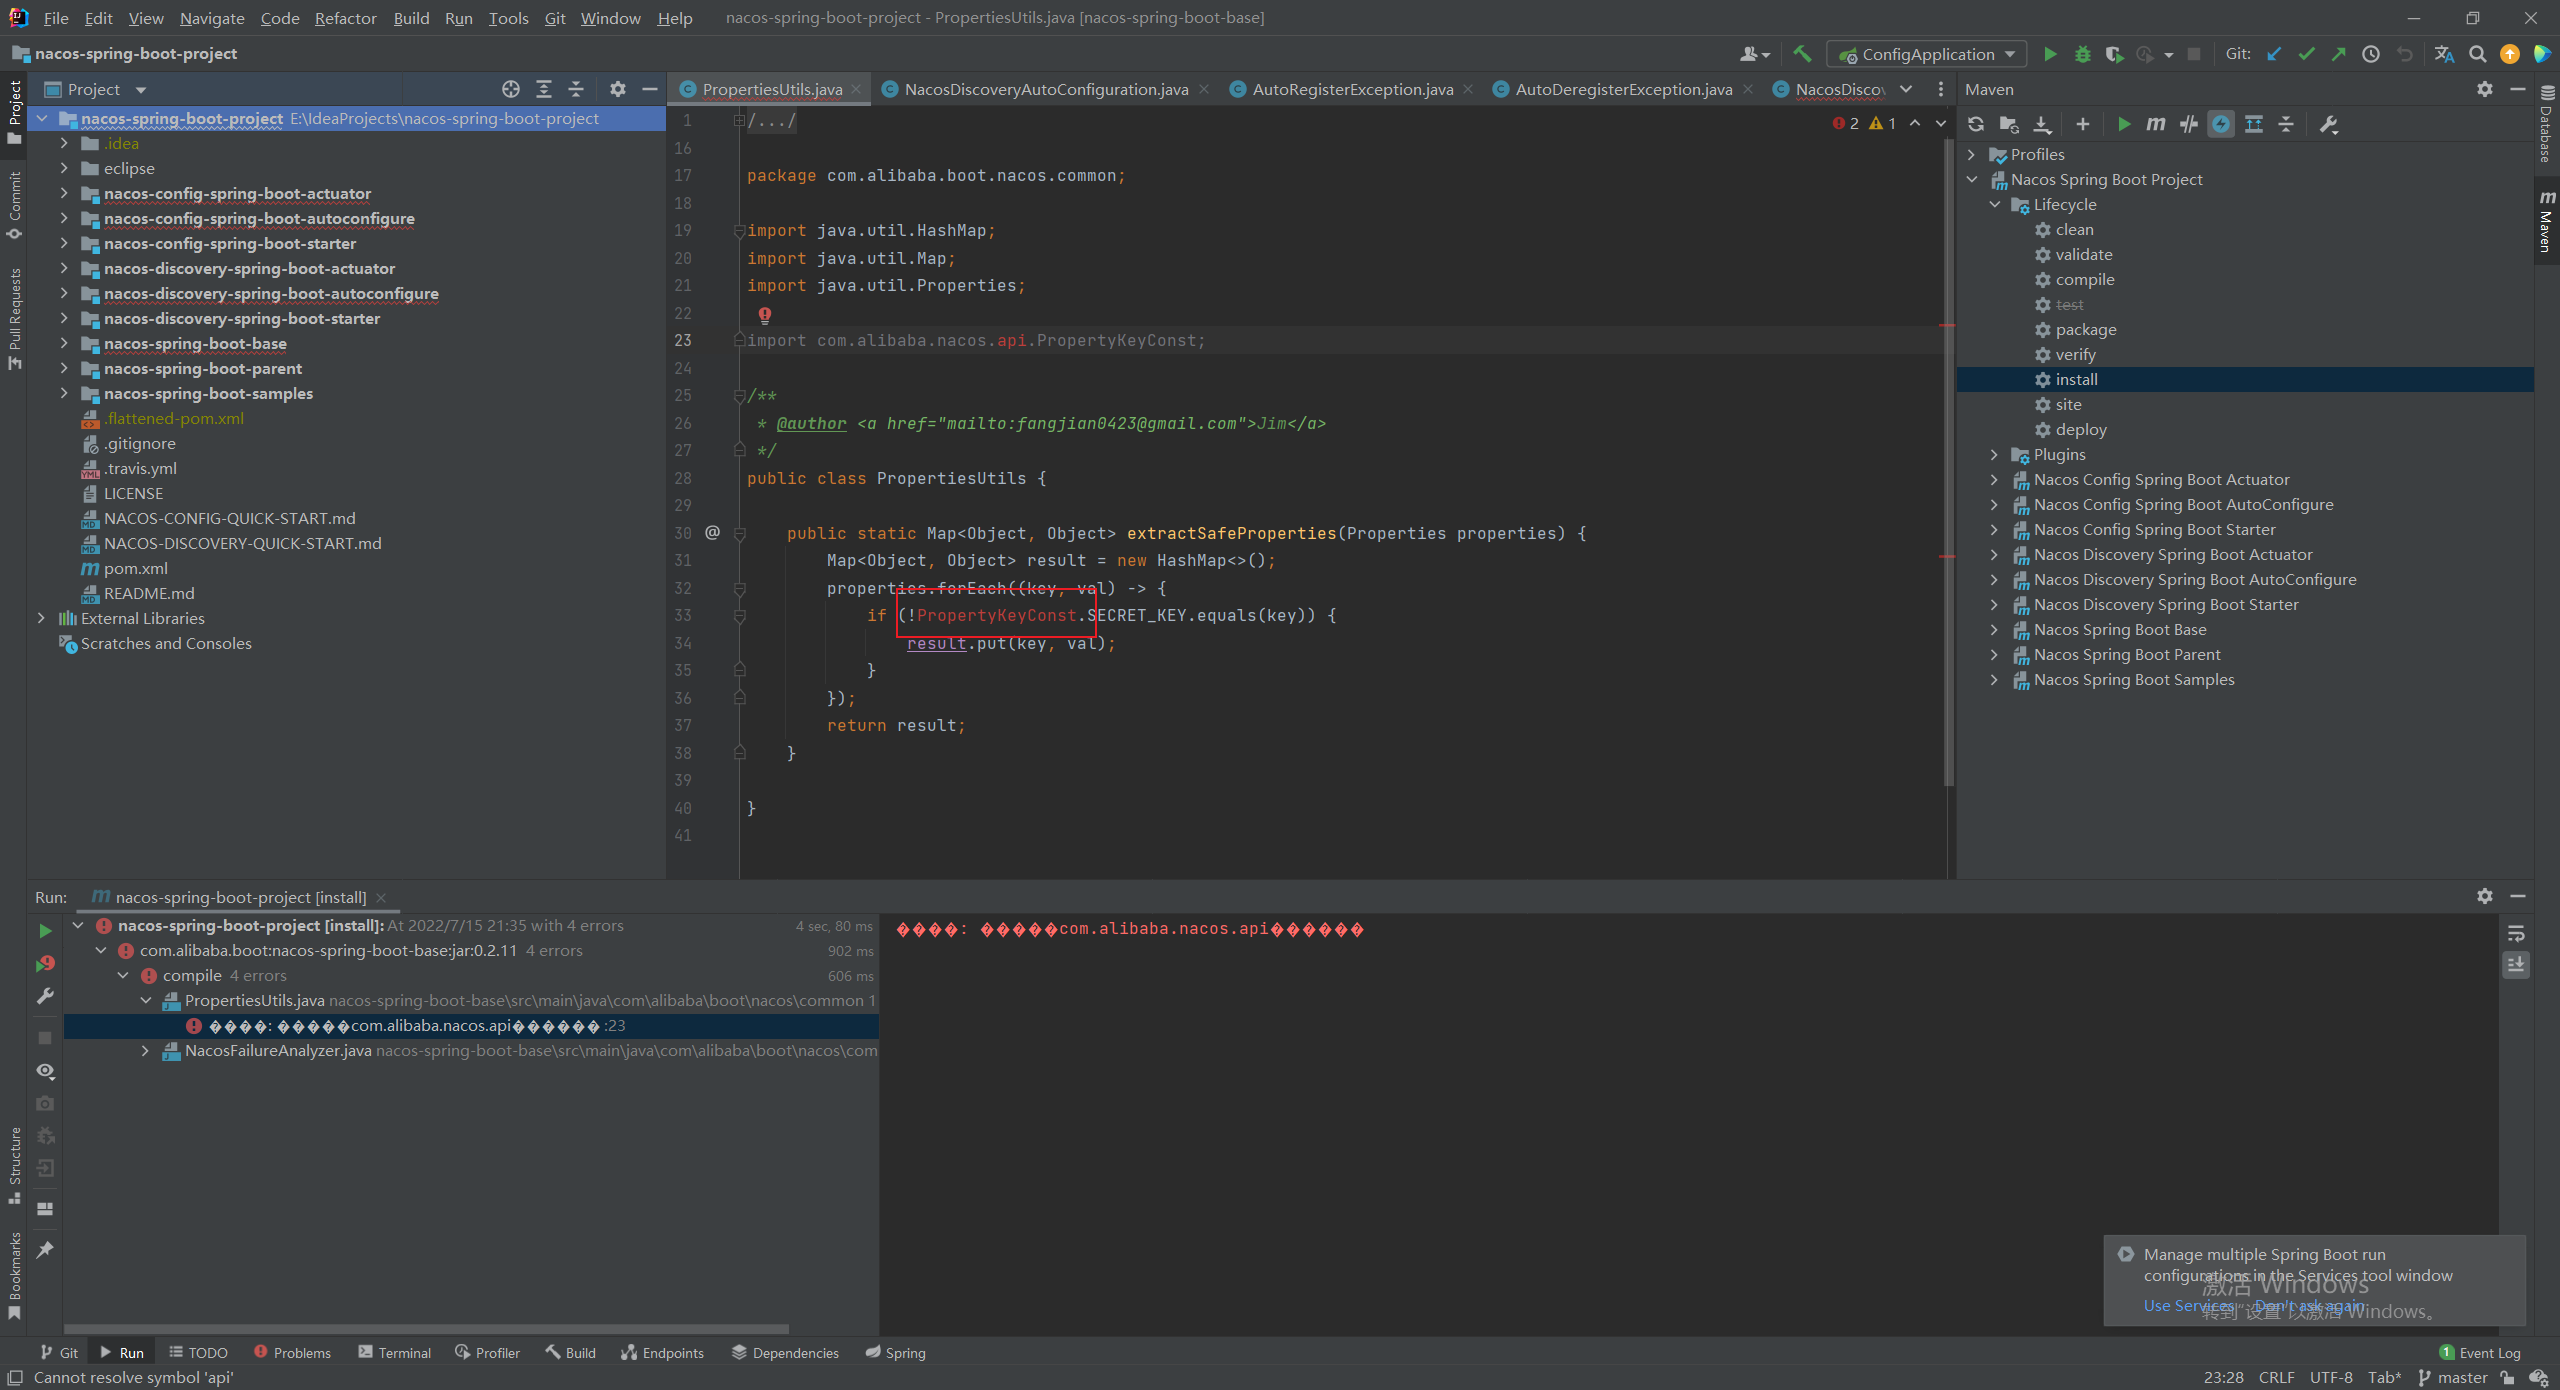Screen dimensions: 2560x1390
Task: Build the project with the hammer icon
Action: pyautogui.click(x=1802, y=54)
